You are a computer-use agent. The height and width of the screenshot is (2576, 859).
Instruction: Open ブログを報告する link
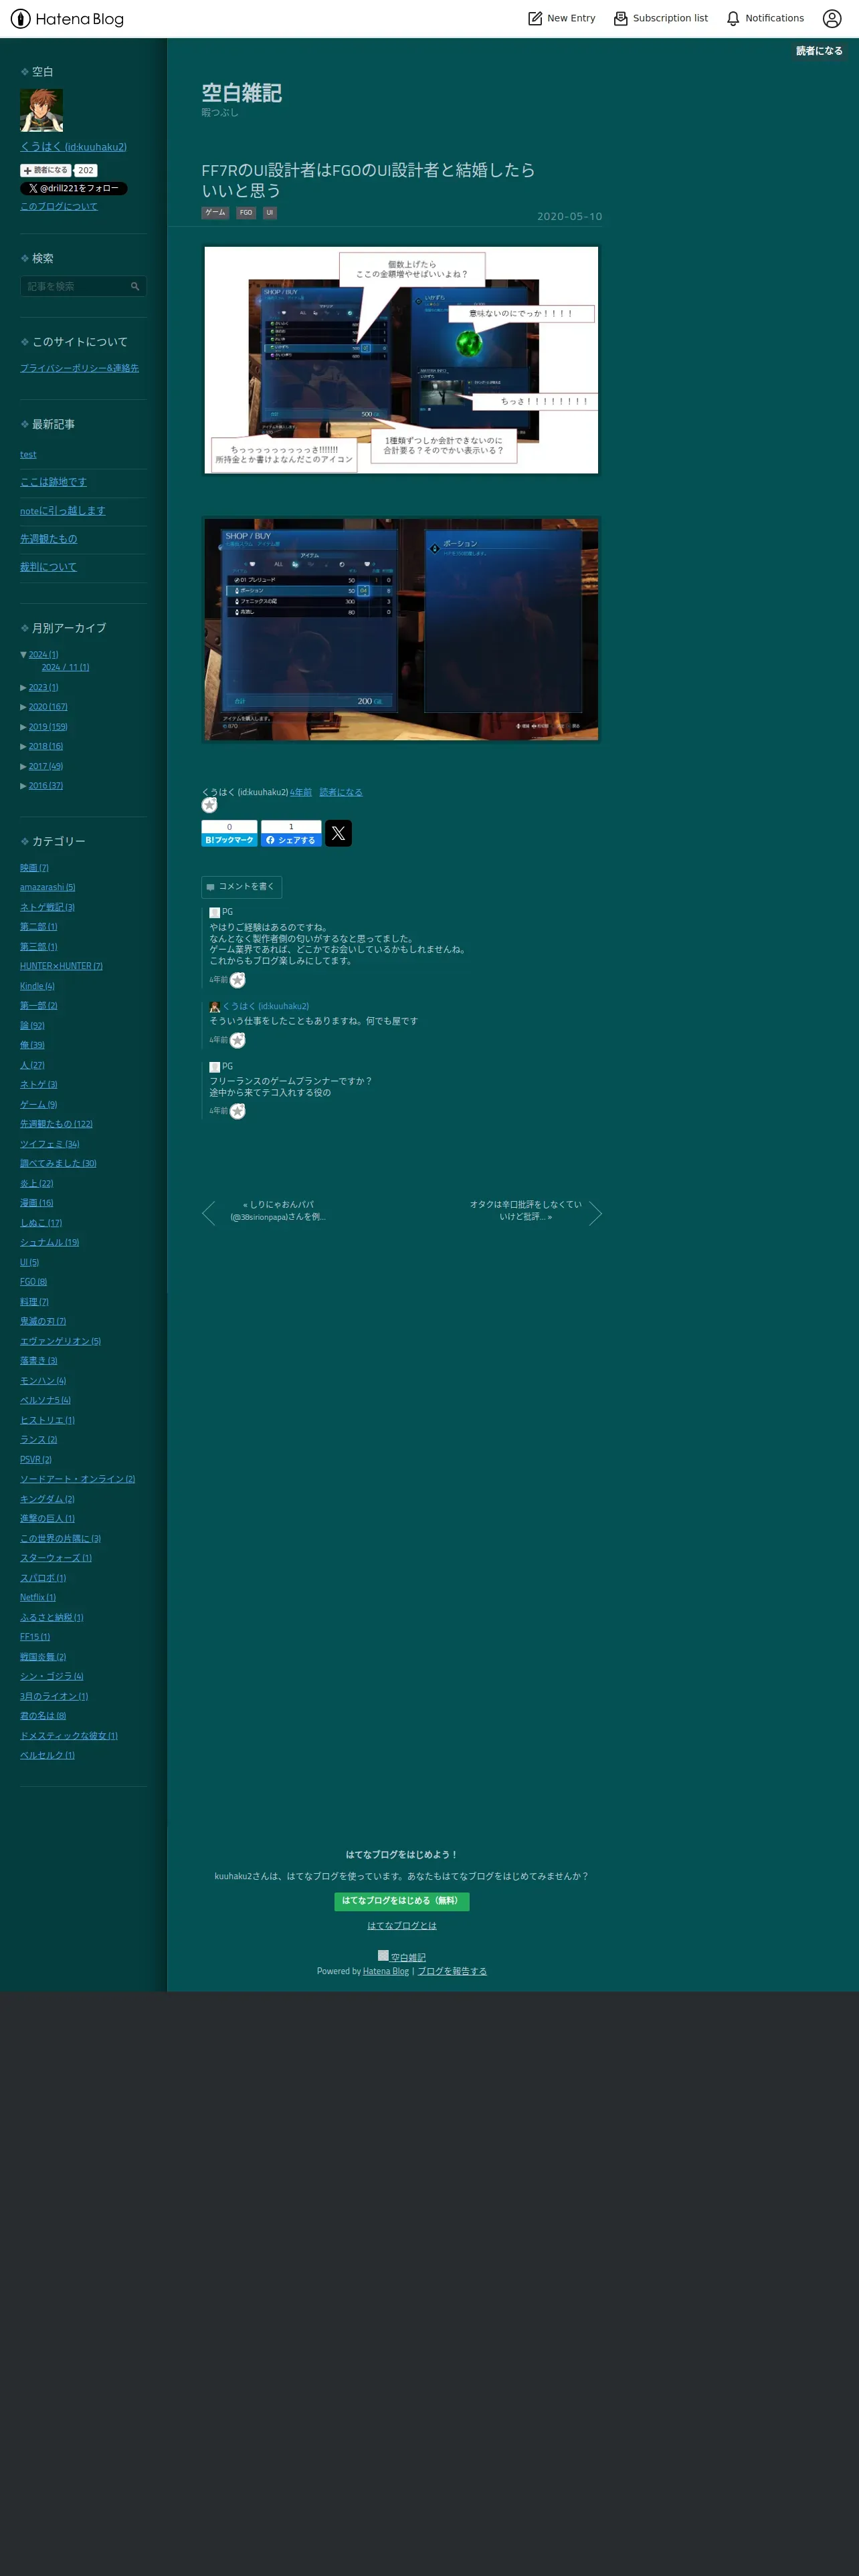[452, 1972]
